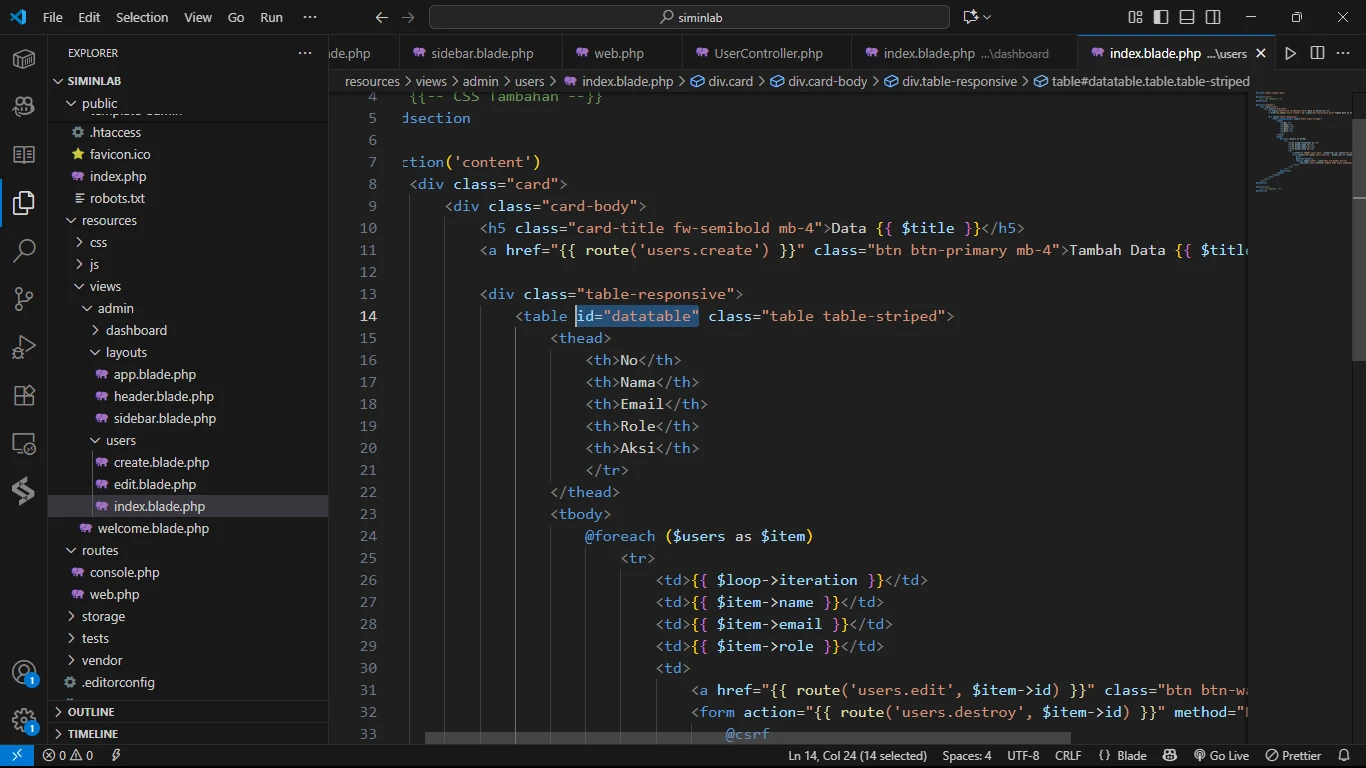1366x768 pixels.
Task: Collapse the layouts folder
Action: click(126, 352)
